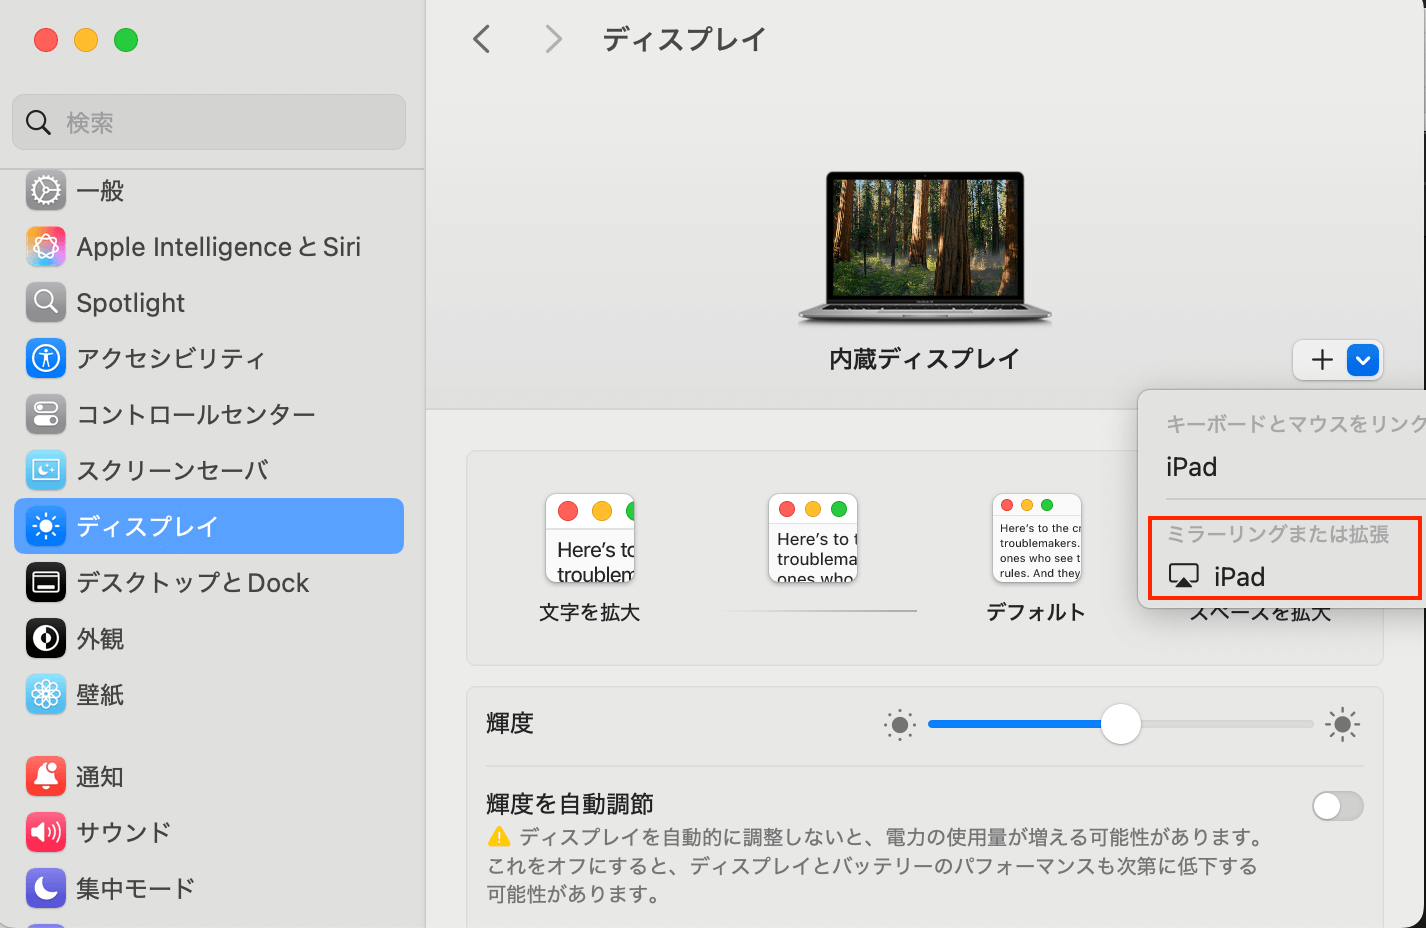The image size is (1426, 928).
Task: Open サウンド settings from the sidebar
Action: [x=46, y=832]
